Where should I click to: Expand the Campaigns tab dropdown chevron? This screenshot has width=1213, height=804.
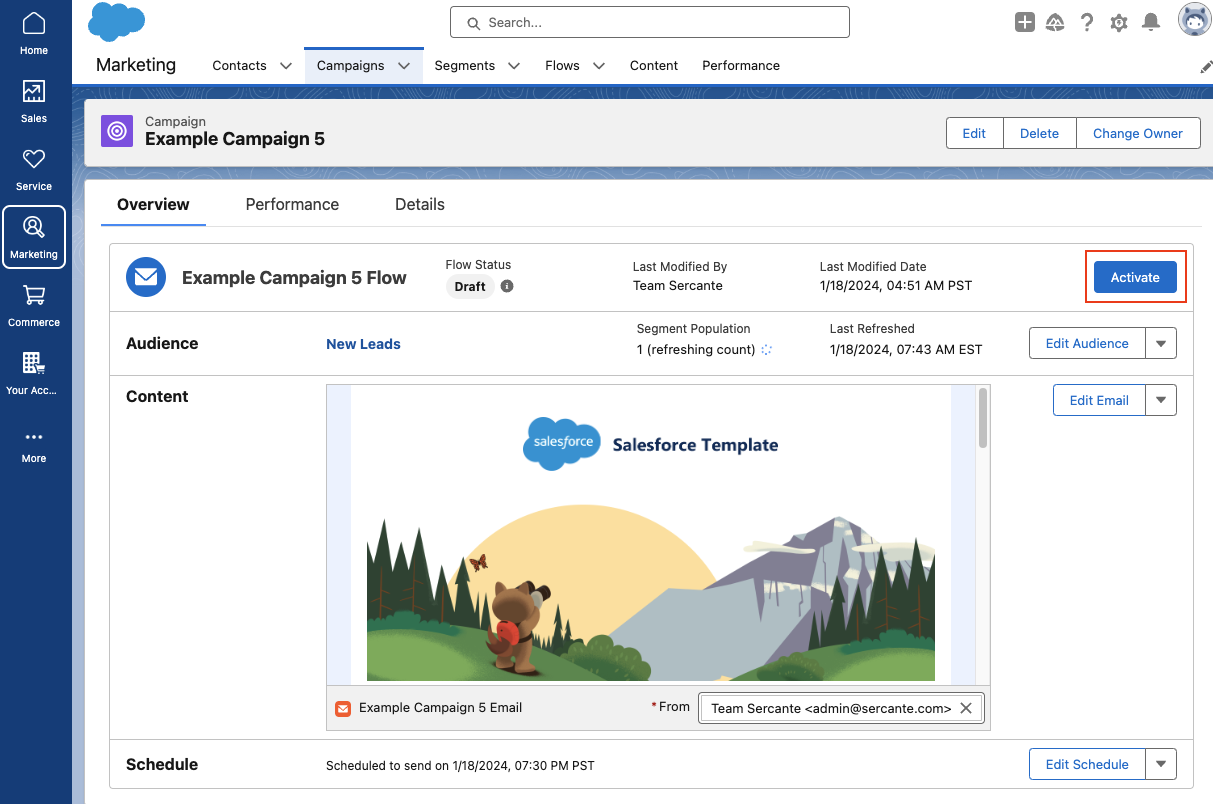(x=404, y=66)
